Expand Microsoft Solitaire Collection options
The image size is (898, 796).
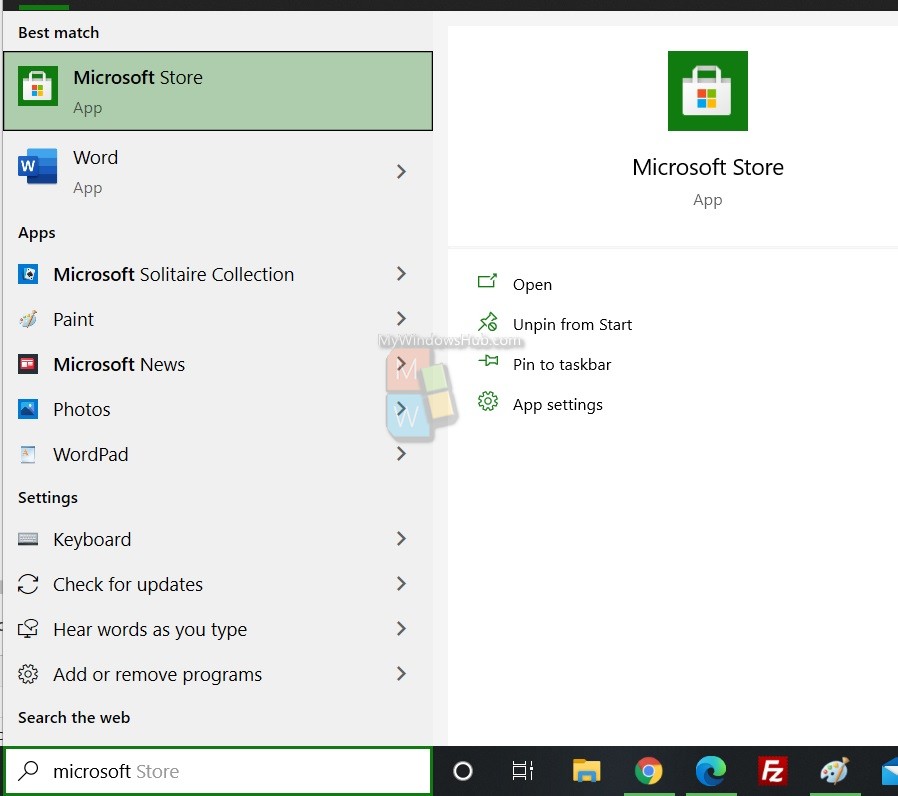pyautogui.click(x=401, y=274)
